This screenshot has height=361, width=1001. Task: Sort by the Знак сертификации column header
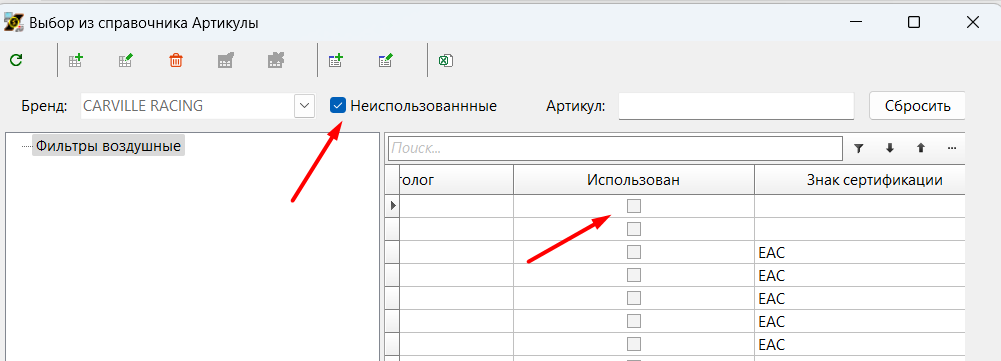859,180
